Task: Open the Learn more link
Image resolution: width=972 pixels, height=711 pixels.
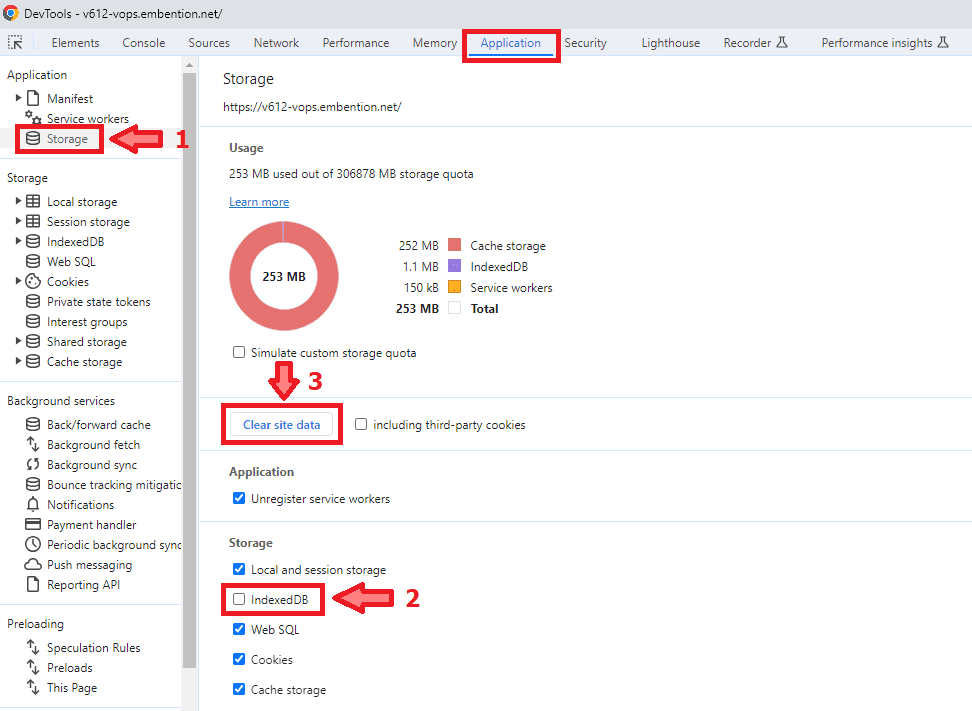Action: tap(259, 202)
